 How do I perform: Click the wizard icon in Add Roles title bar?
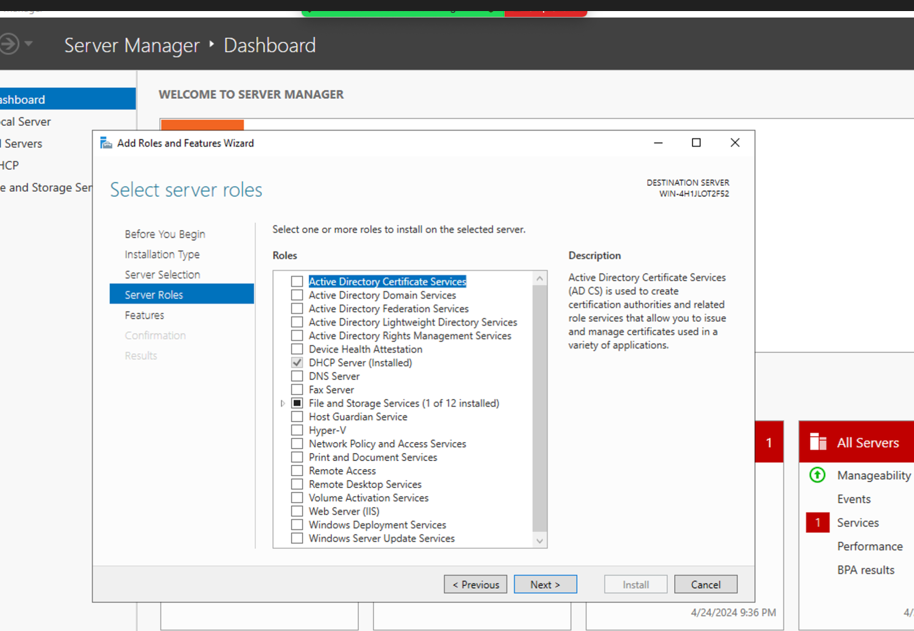click(106, 143)
